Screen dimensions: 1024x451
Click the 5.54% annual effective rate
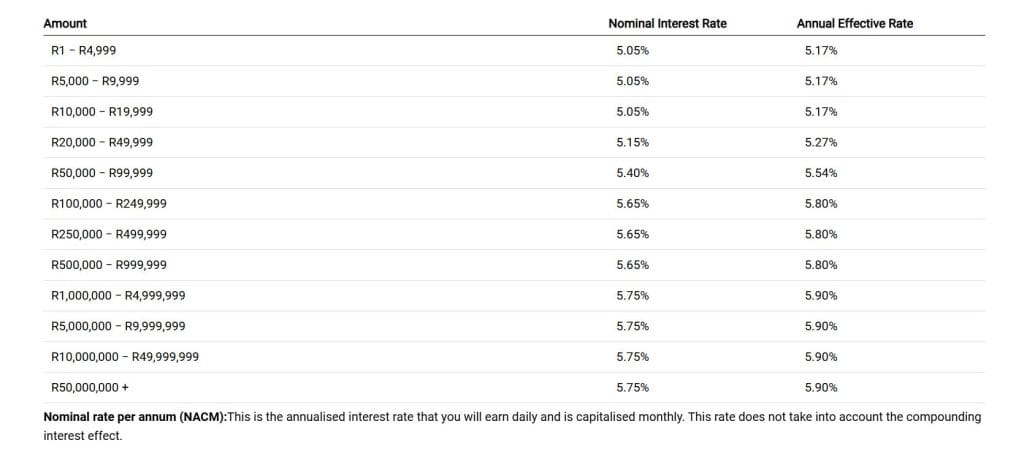[x=820, y=173]
